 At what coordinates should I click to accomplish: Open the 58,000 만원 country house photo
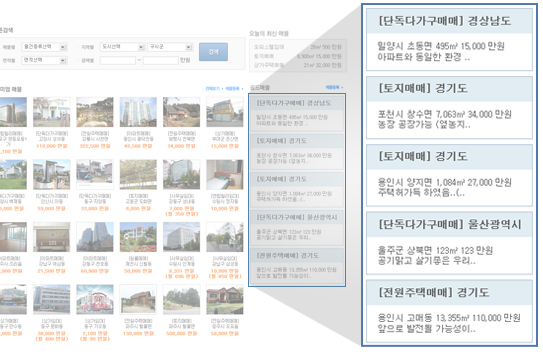click(225, 300)
